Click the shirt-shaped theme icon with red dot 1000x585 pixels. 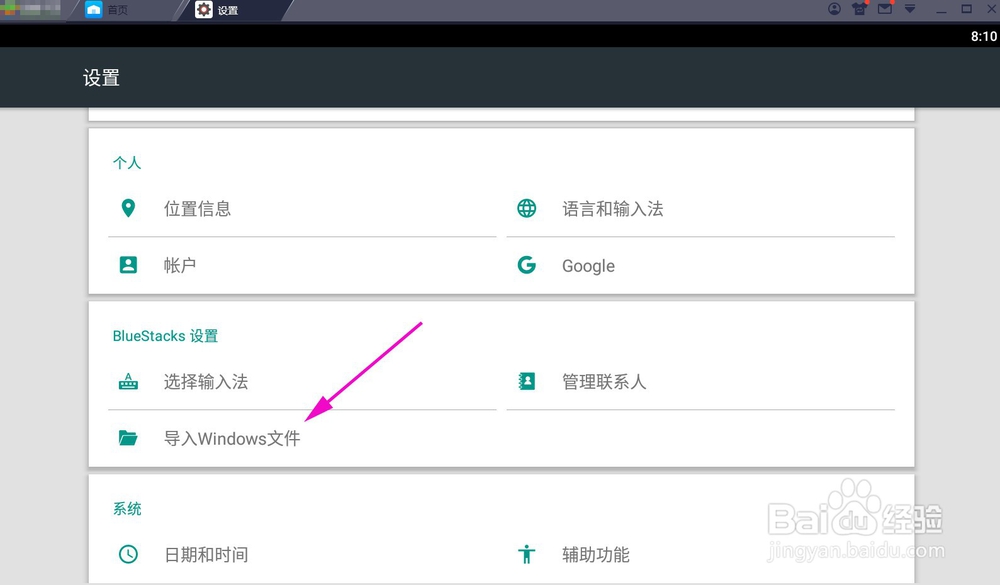859,8
